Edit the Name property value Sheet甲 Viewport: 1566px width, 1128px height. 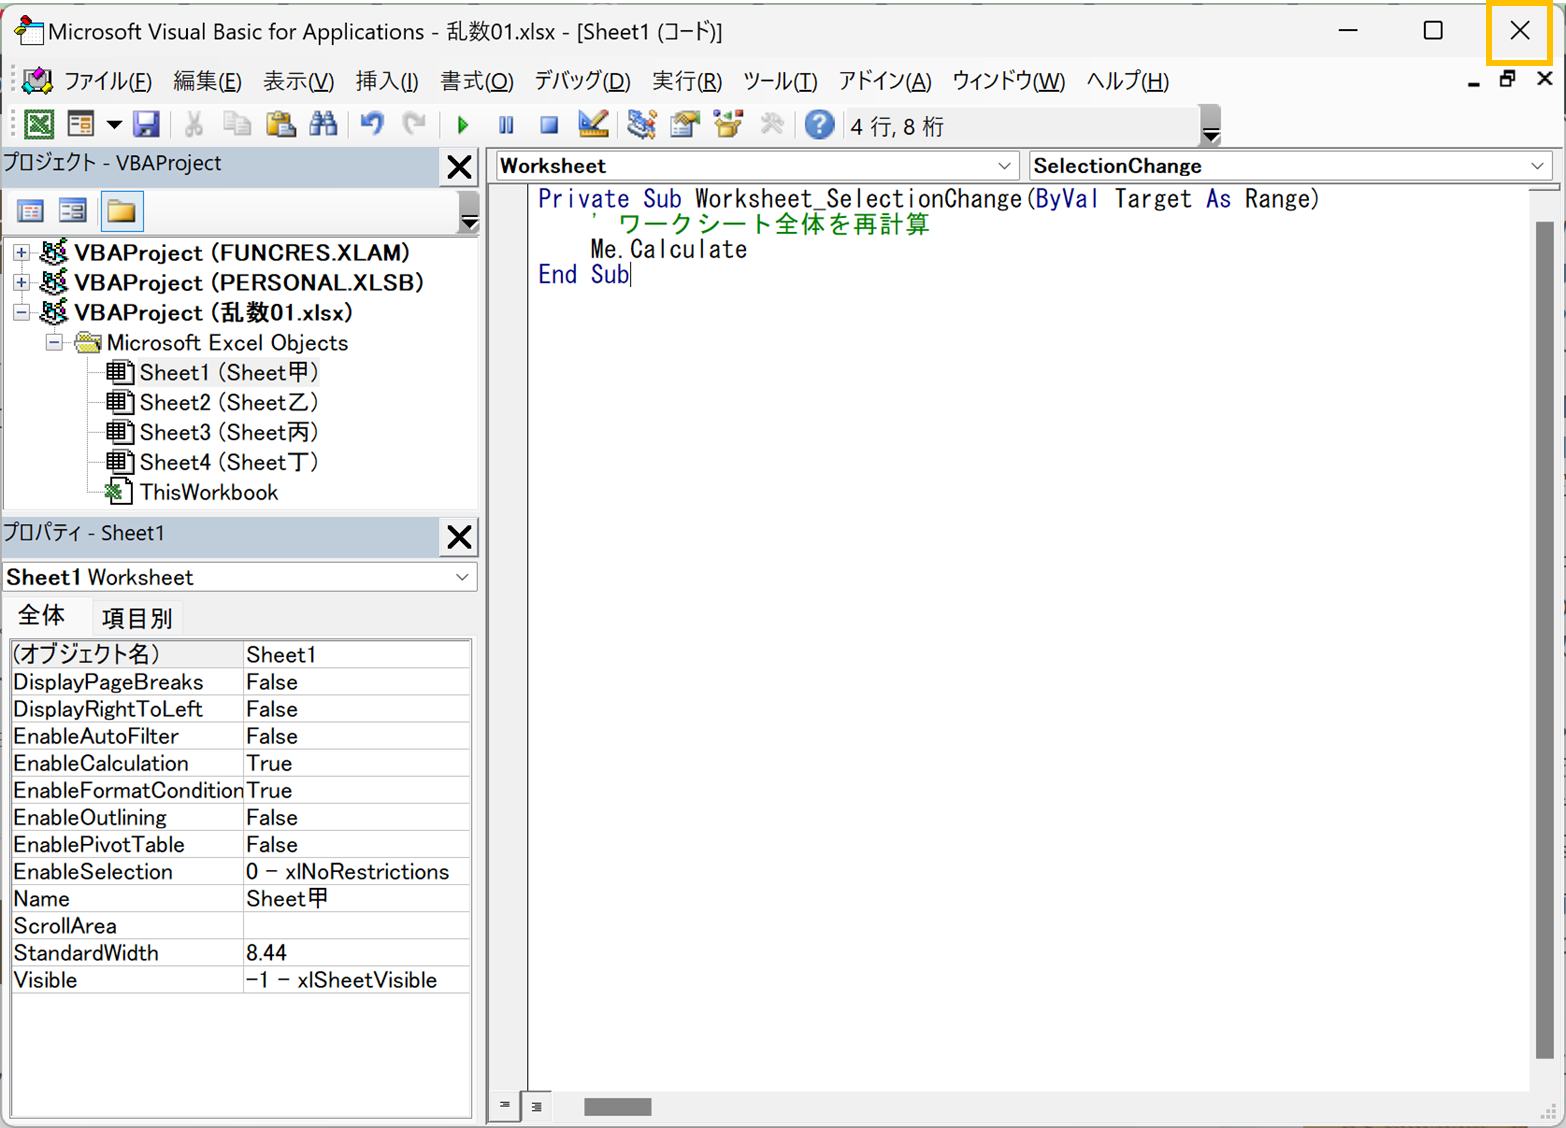tap(357, 899)
